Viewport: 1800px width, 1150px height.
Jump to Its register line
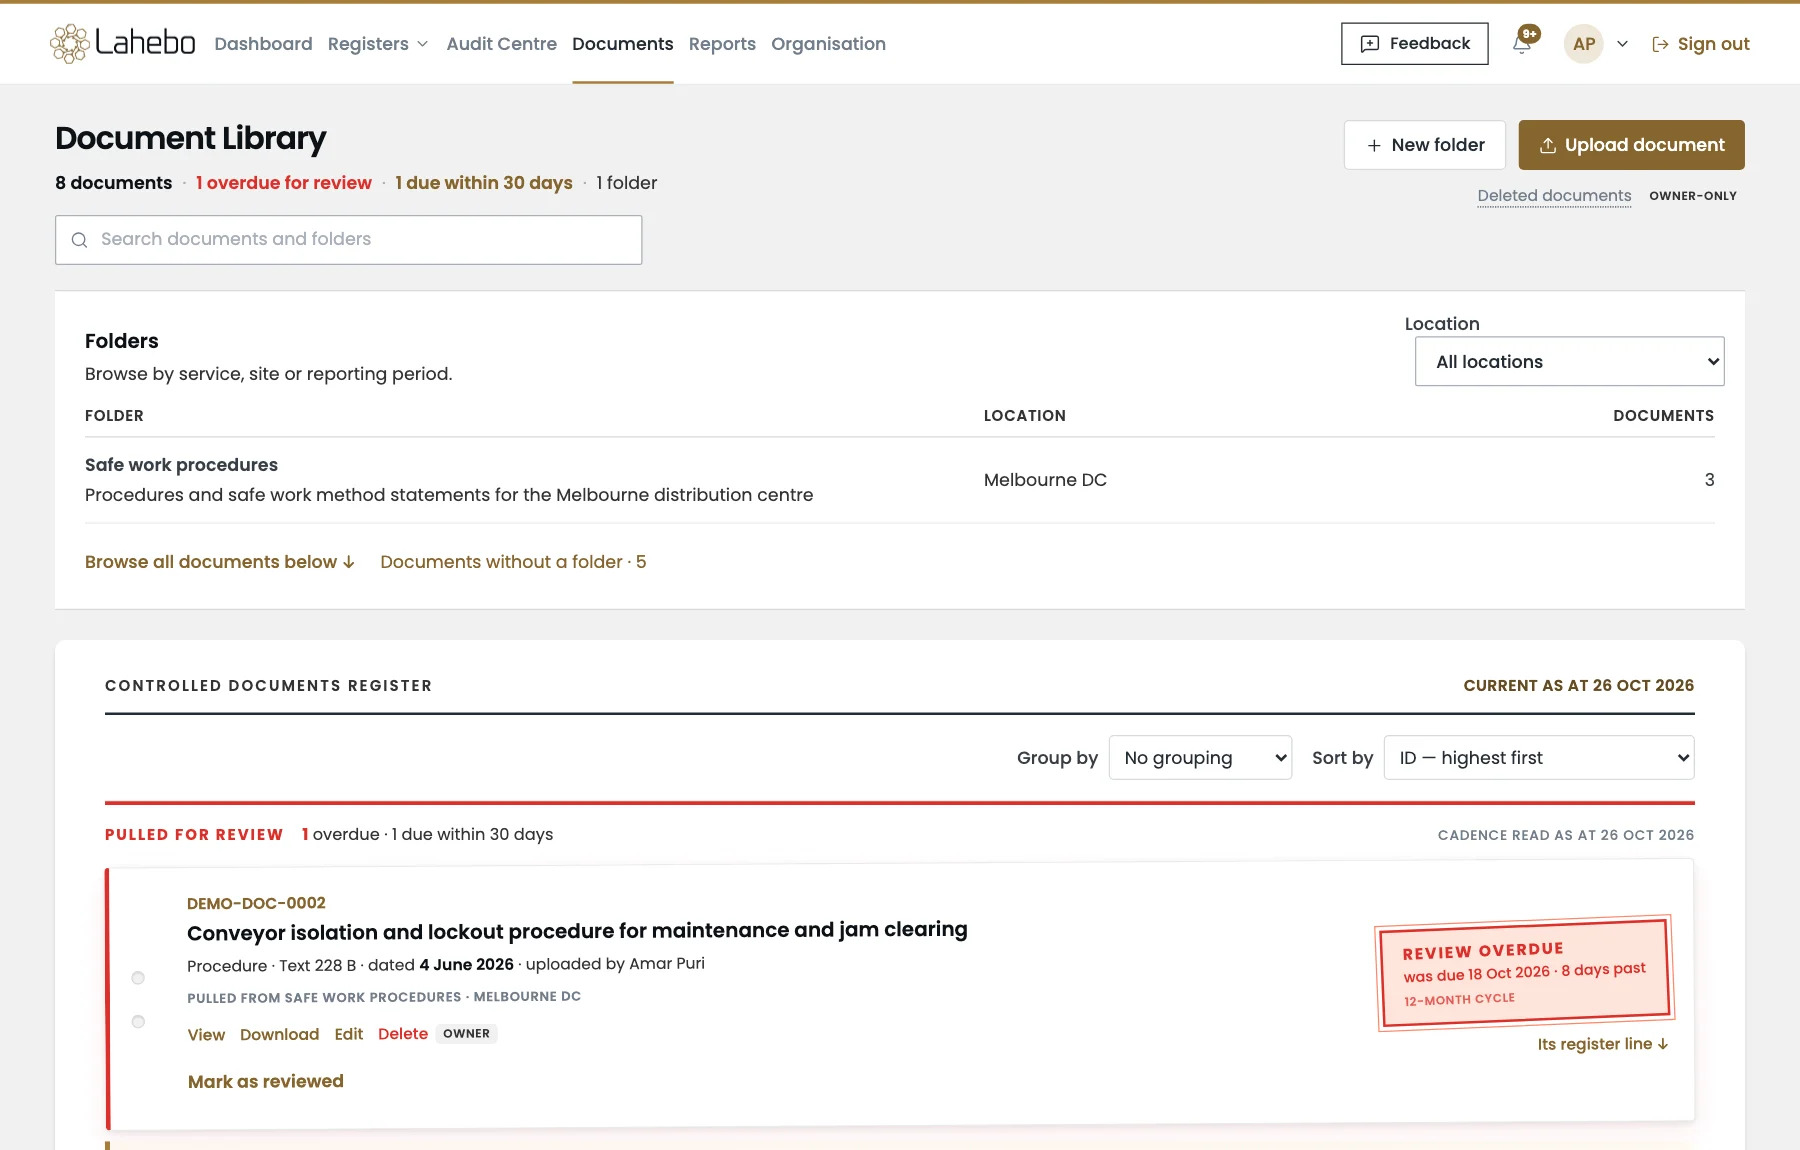point(1603,1044)
